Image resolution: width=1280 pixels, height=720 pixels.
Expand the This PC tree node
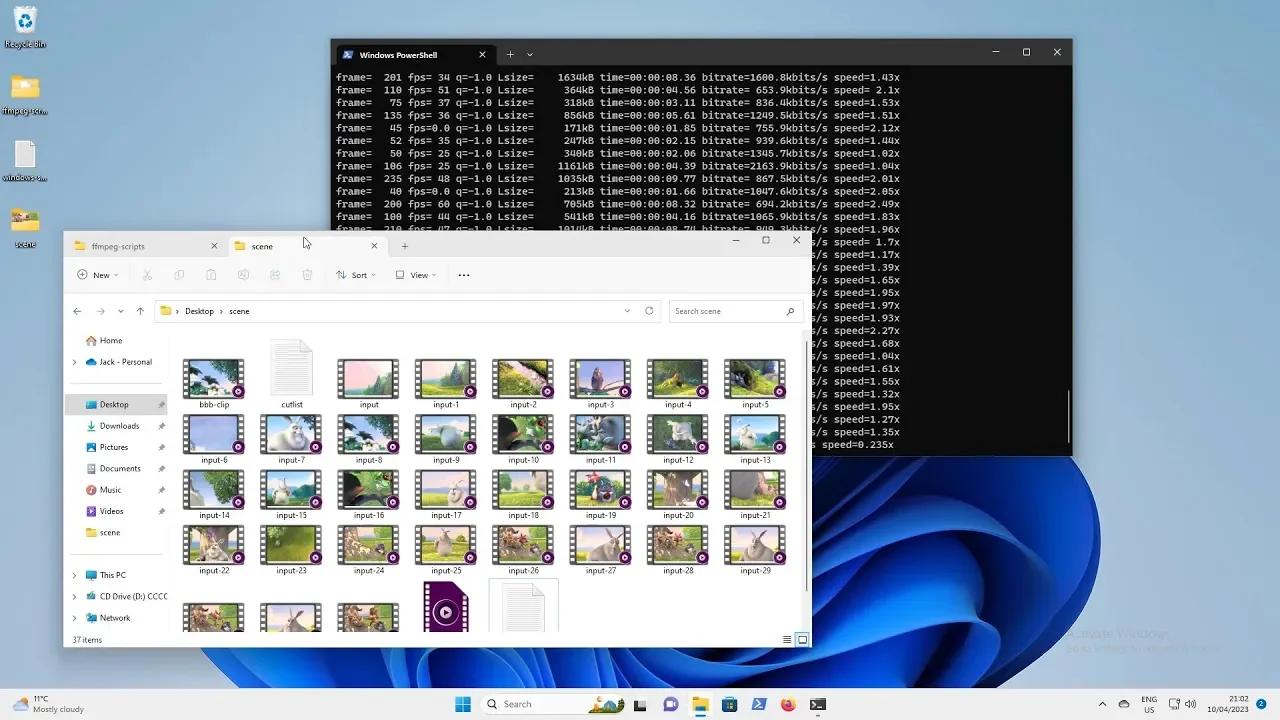pos(74,576)
